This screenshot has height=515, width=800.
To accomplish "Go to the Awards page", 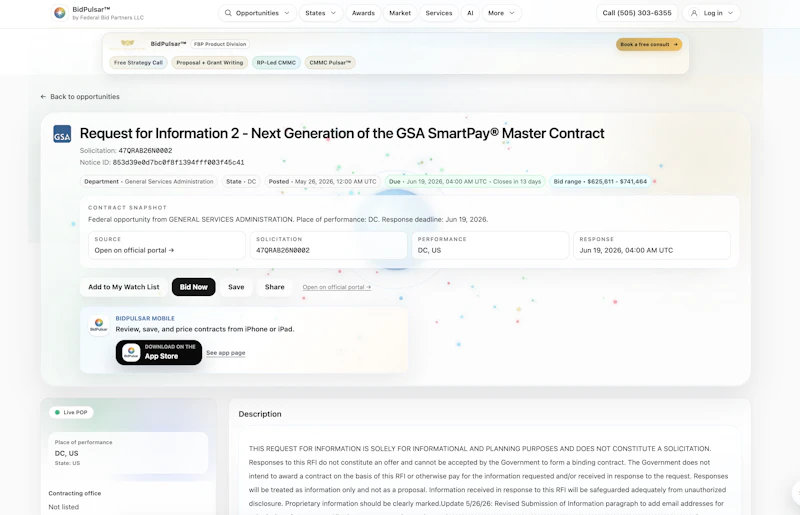I will tap(363, 13).
